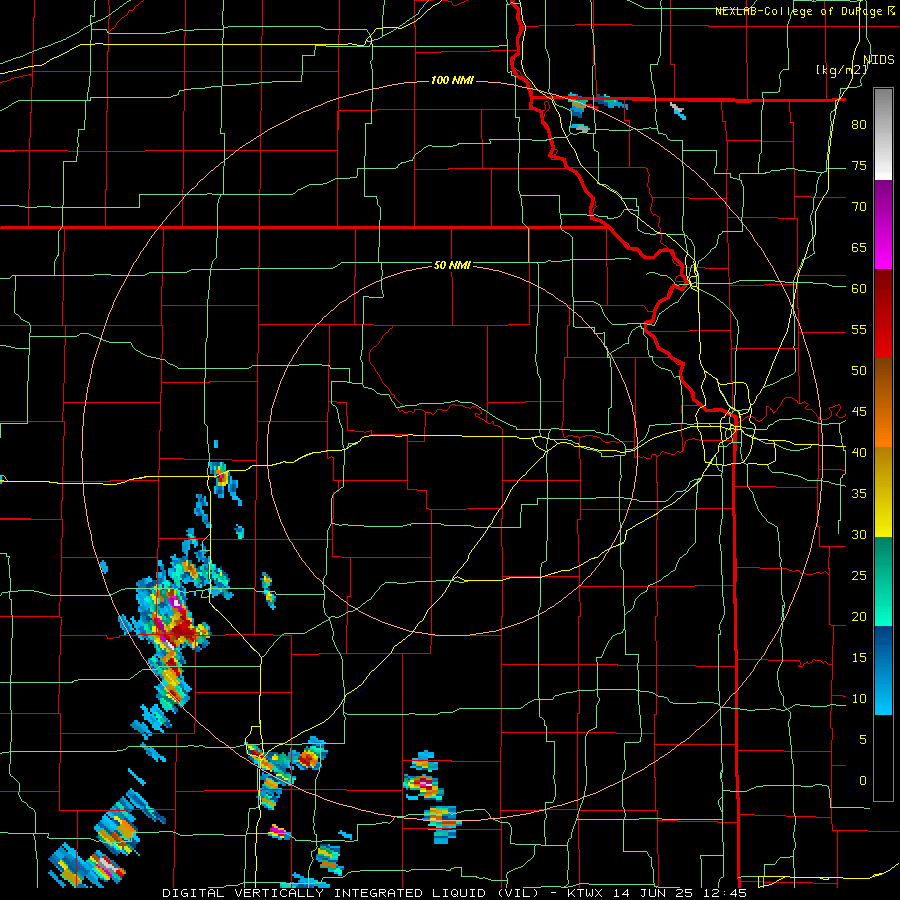The image size is (900, 900).
Task: Click the 5 value on the color scale
Action: click(863, 740)
